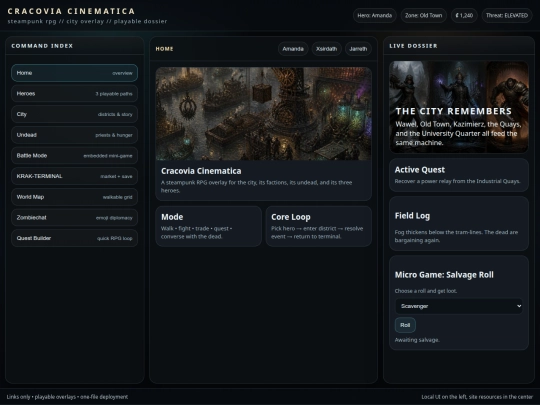Open the Heroes command entry

74,94
